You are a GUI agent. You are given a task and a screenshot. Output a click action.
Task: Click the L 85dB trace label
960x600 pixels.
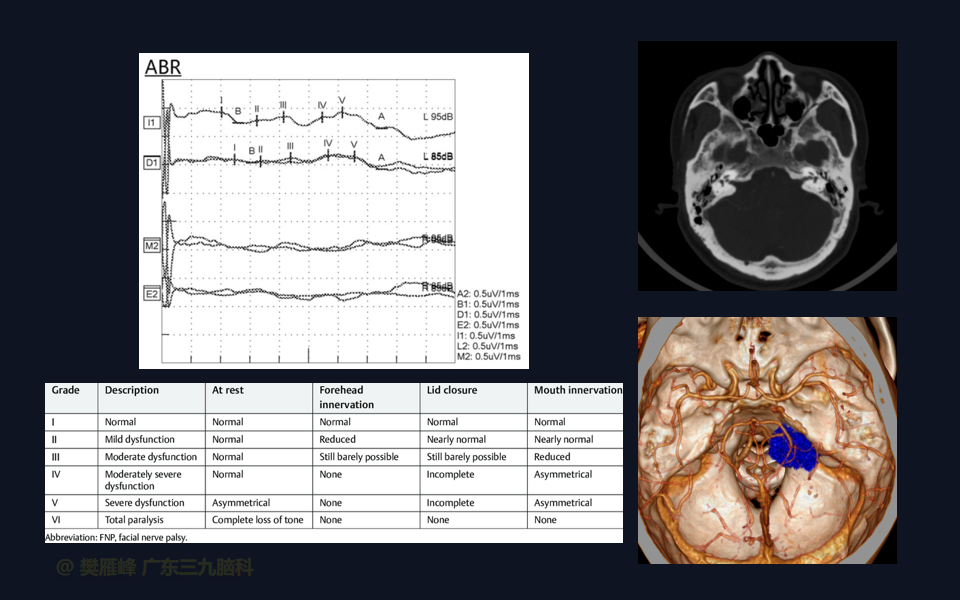pos(437,157)
